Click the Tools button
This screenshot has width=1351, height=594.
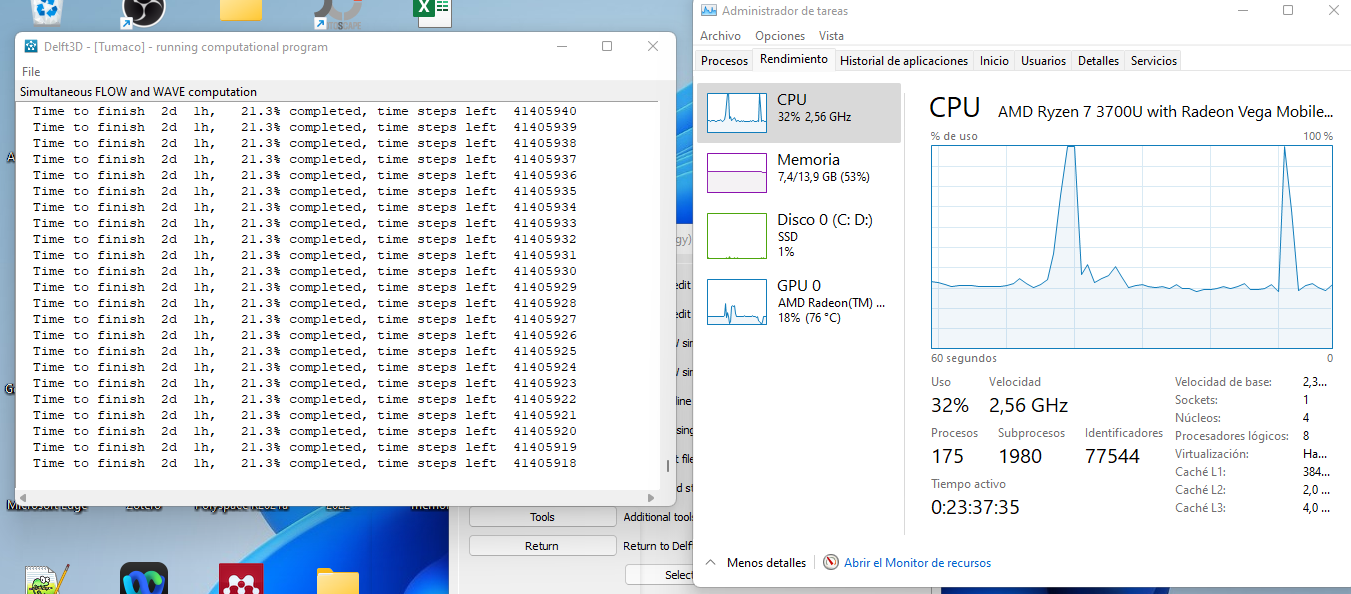click(542, 517)
